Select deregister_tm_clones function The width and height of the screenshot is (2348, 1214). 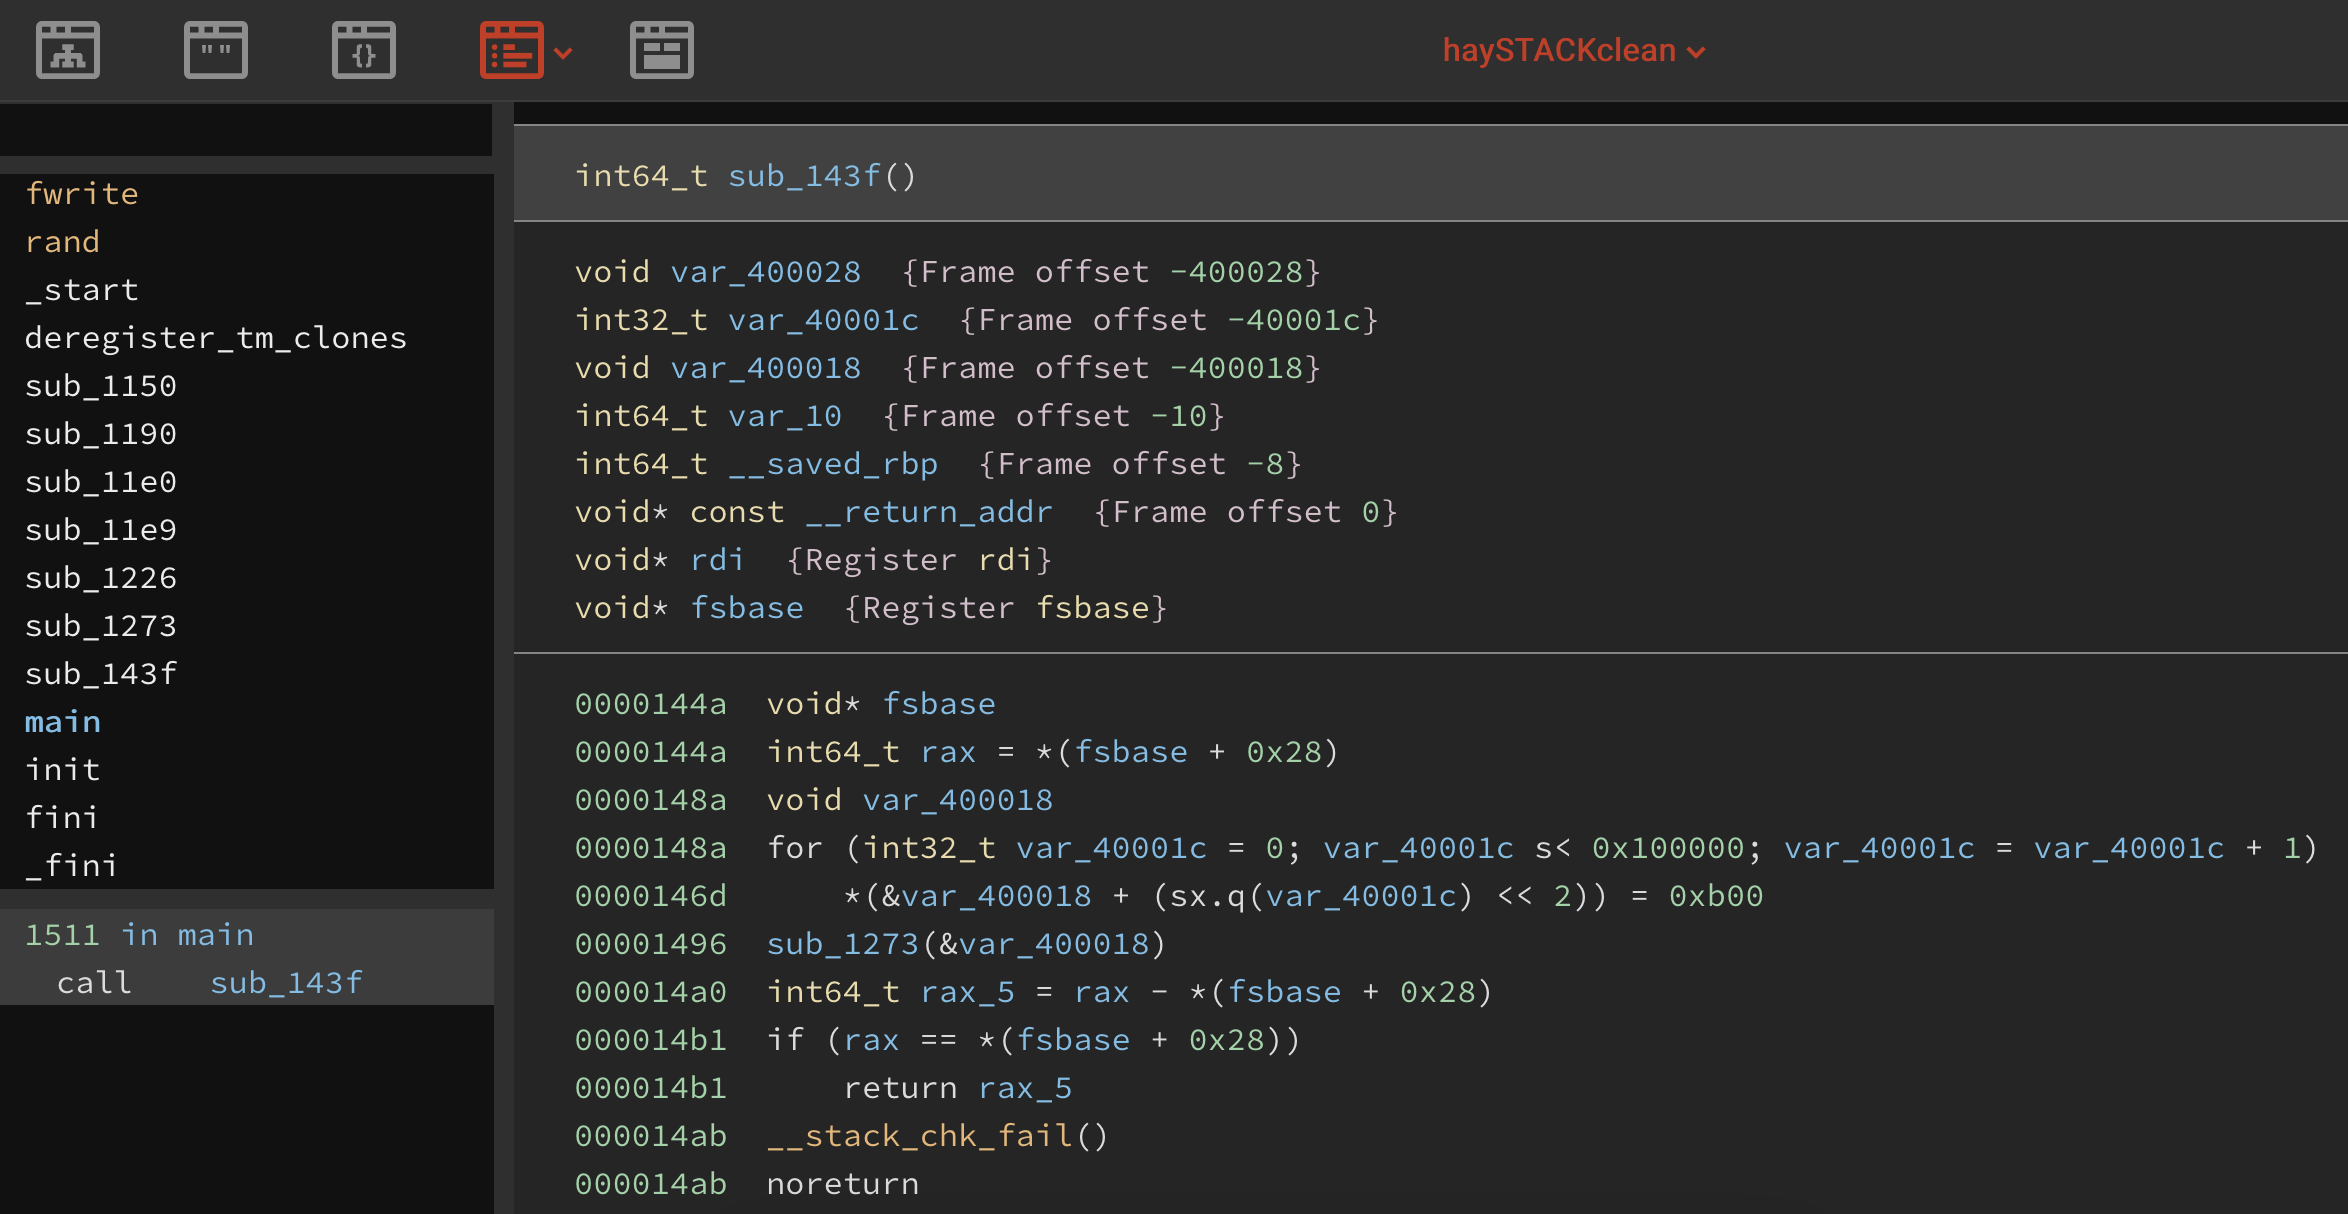point(215,338)
